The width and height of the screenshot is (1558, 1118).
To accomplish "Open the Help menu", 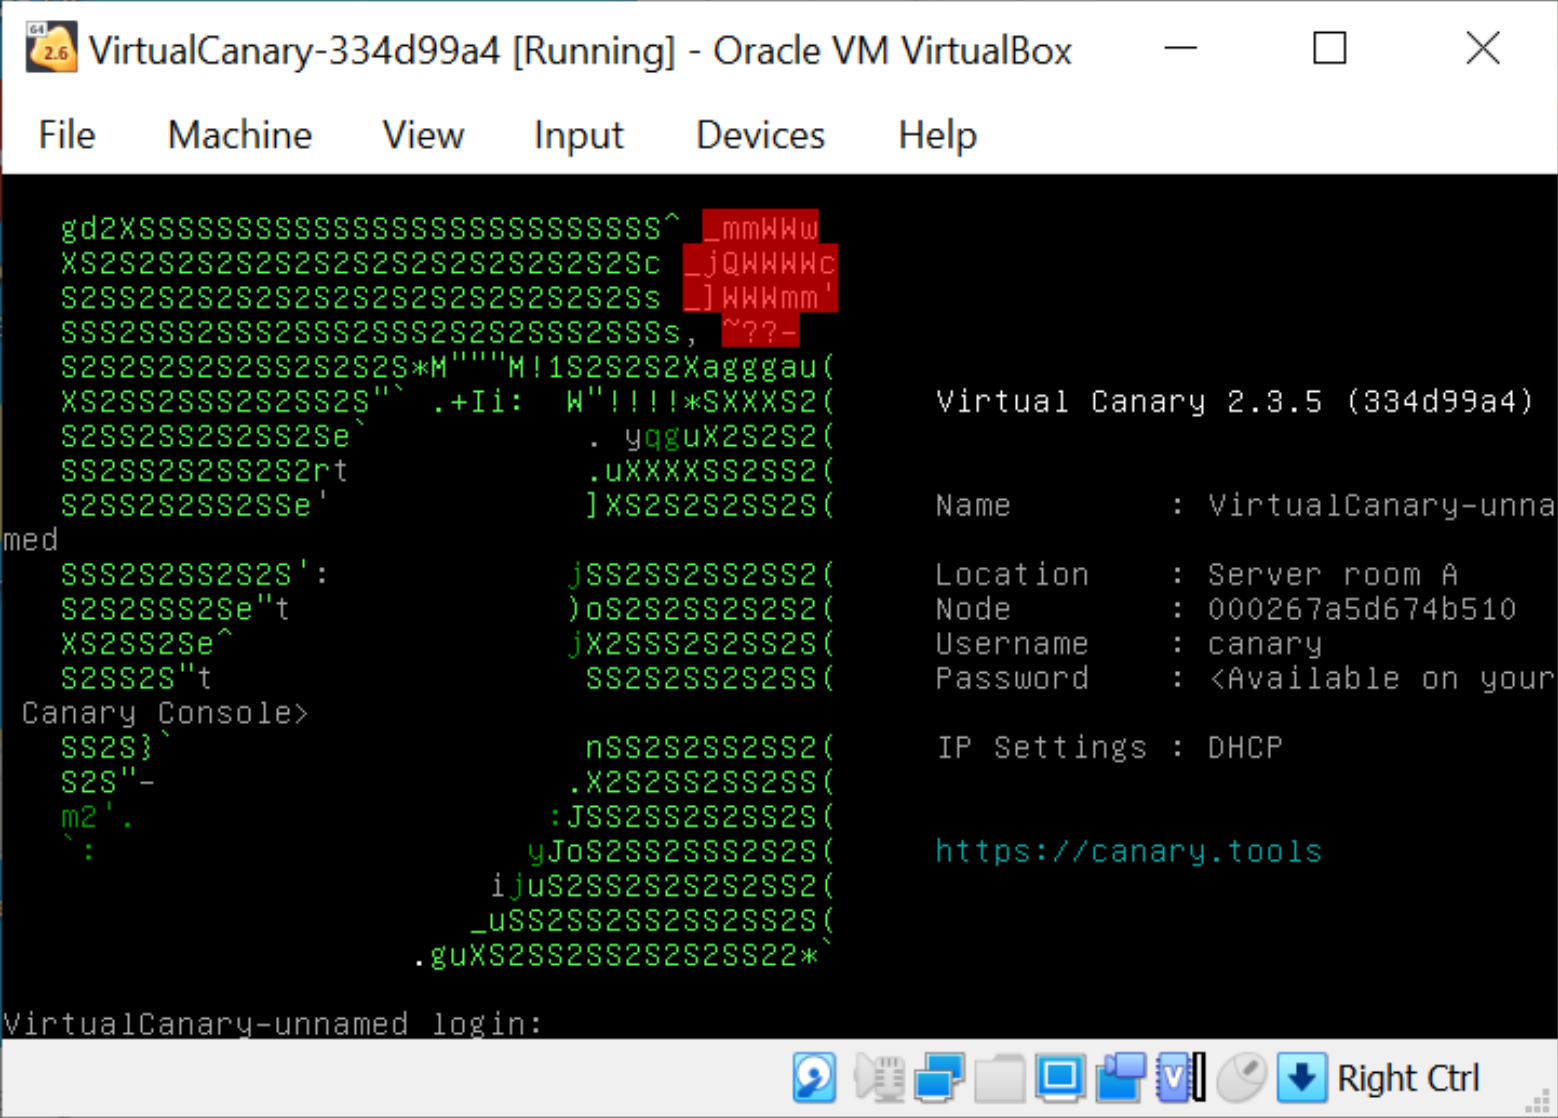I will point(937,135).
